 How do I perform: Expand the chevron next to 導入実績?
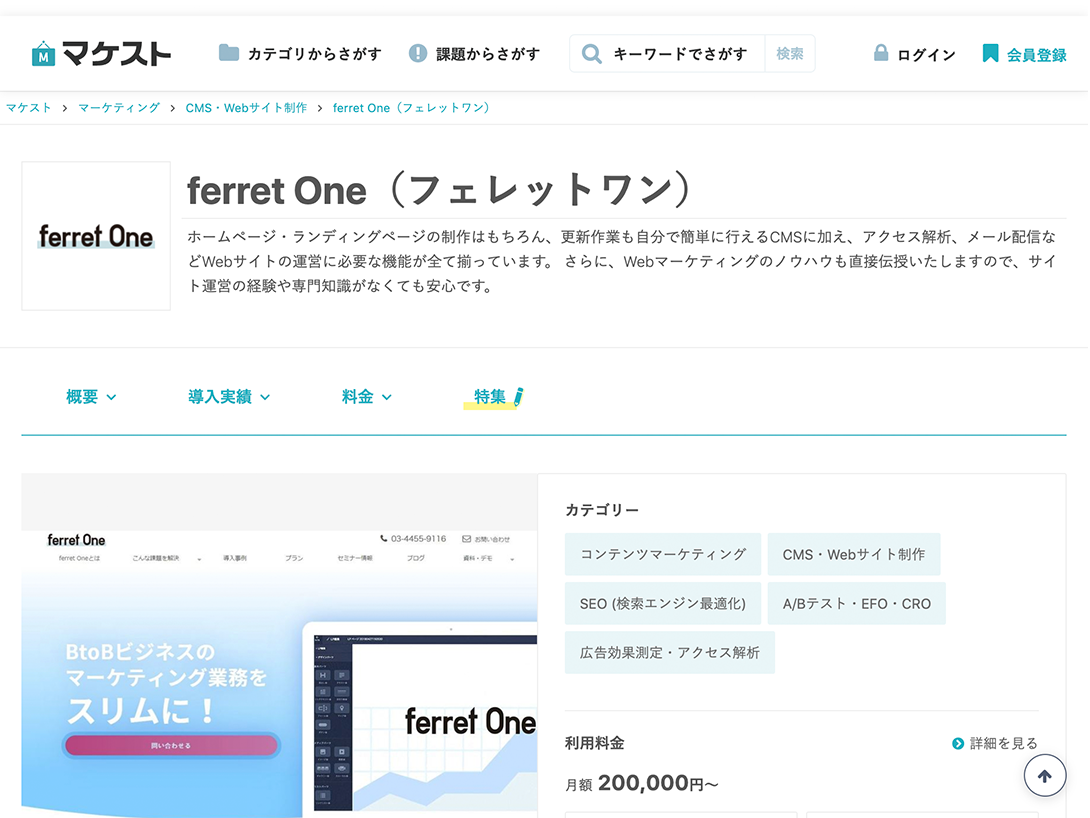265,398
